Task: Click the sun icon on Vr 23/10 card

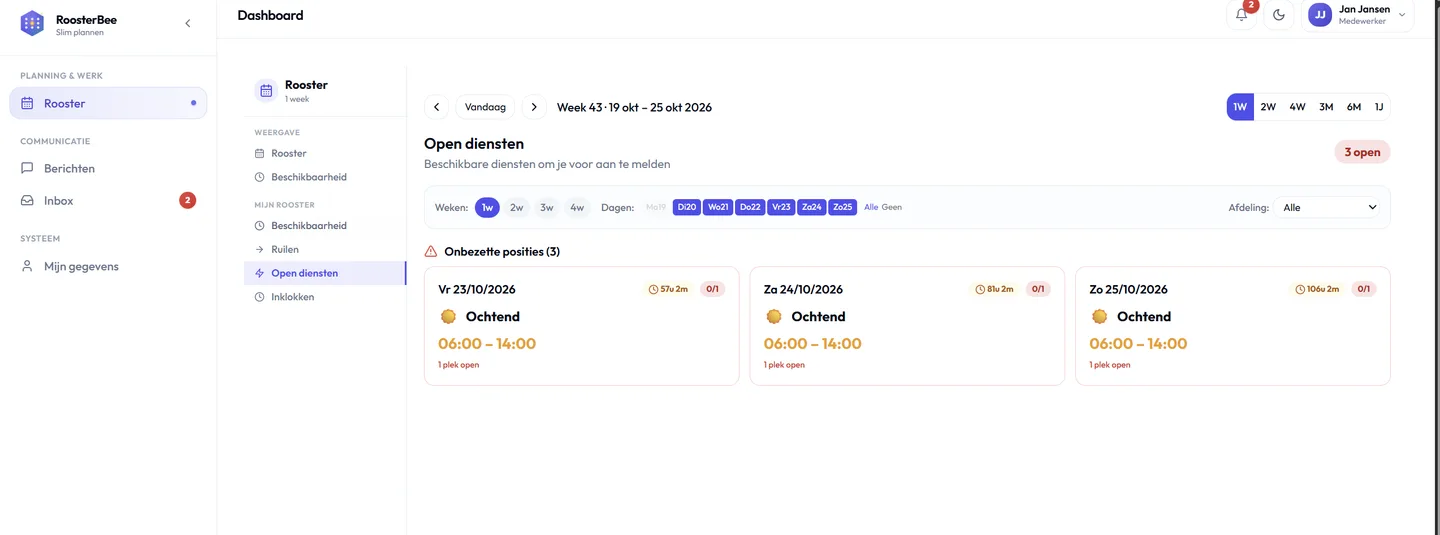Action: [448, 316]
